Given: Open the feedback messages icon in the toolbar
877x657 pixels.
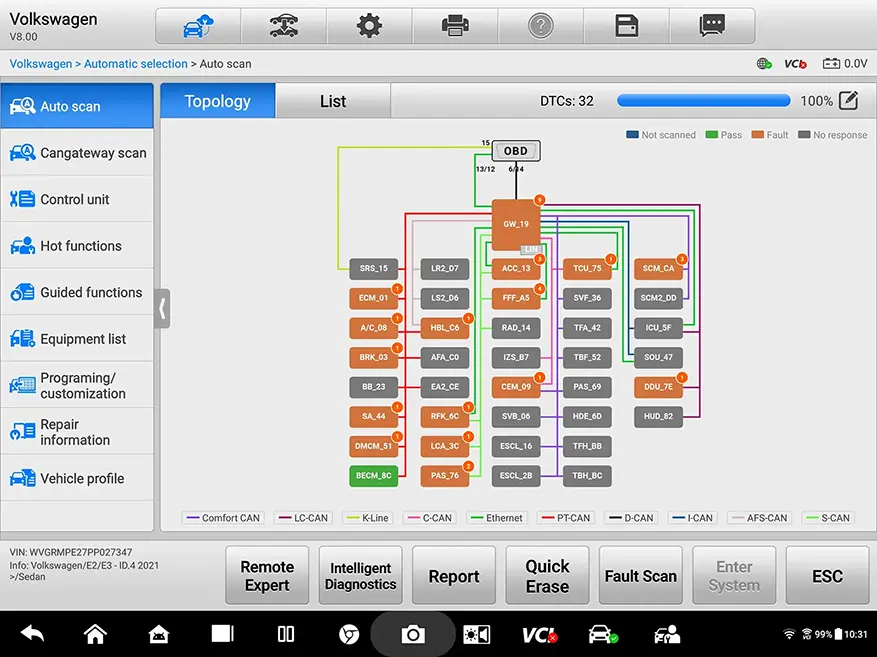Looking at the screenshot, I should 711,25.
